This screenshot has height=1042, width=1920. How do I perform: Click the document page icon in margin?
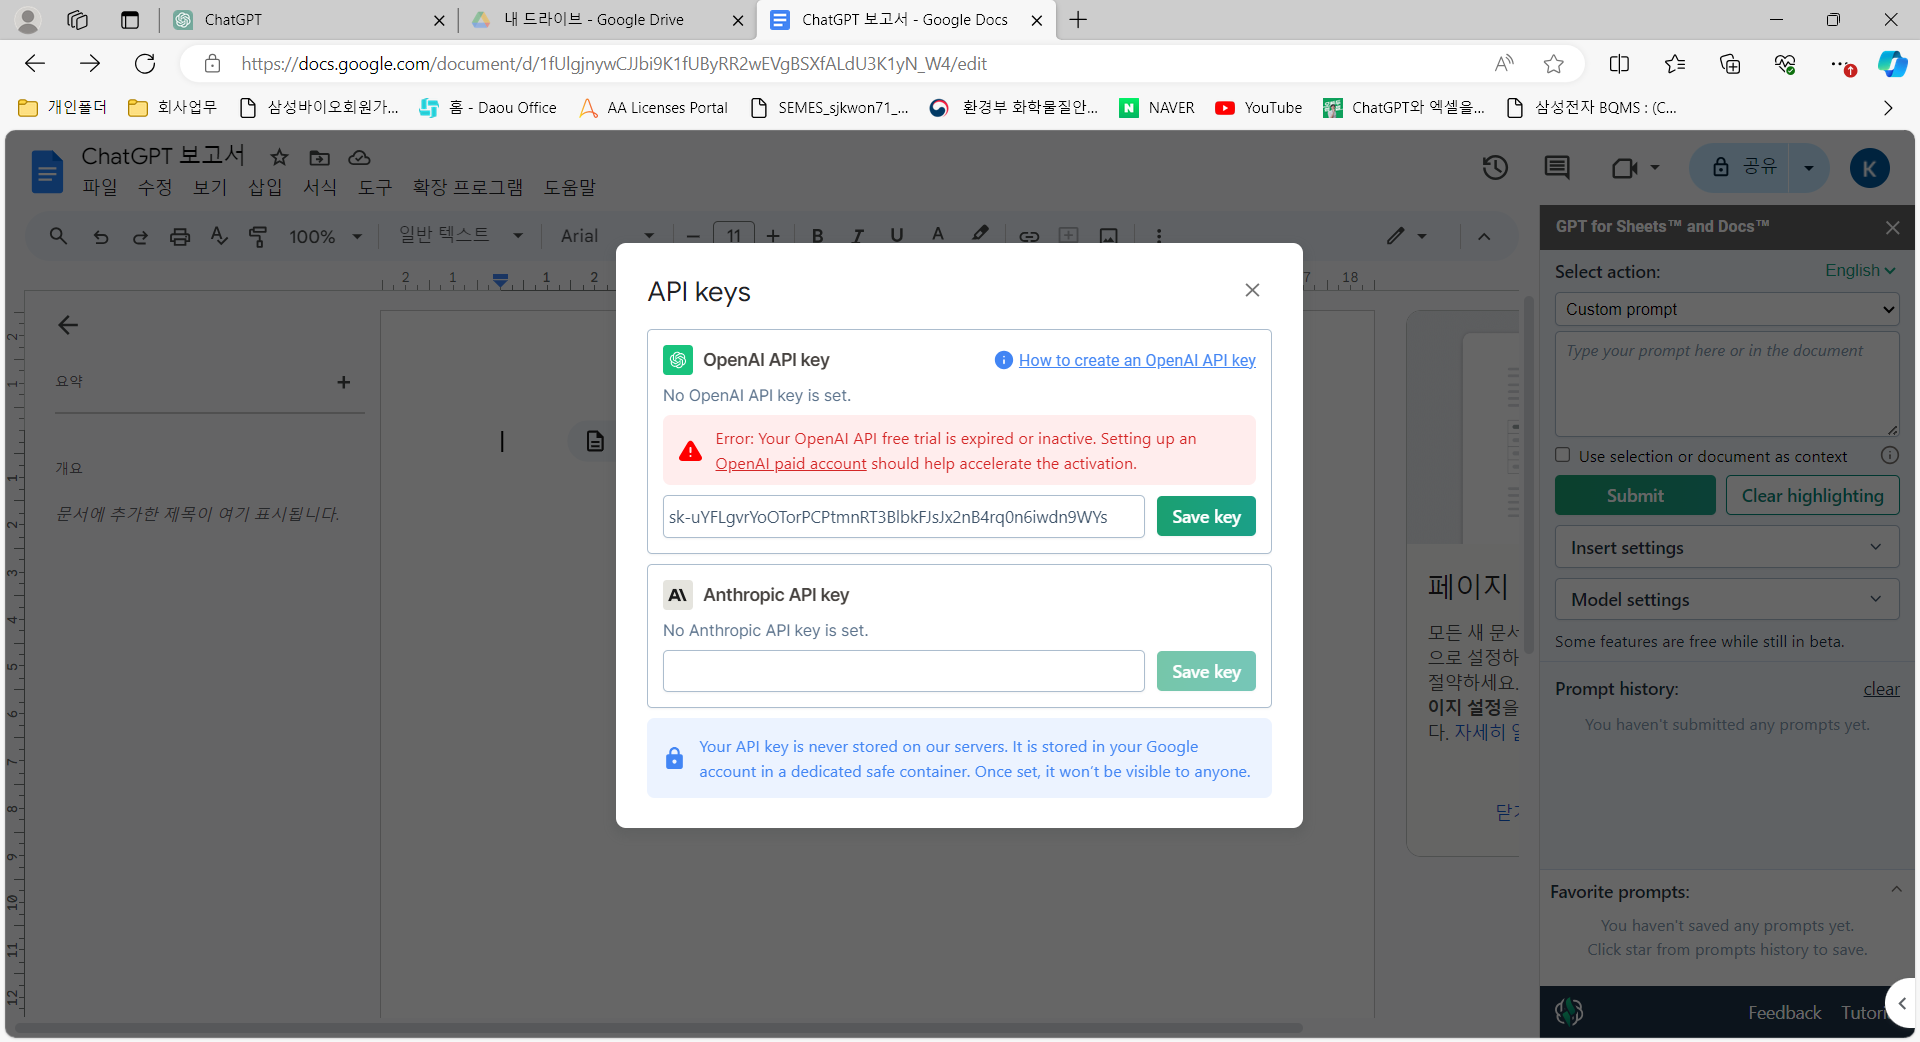click(x=595, y=441)
